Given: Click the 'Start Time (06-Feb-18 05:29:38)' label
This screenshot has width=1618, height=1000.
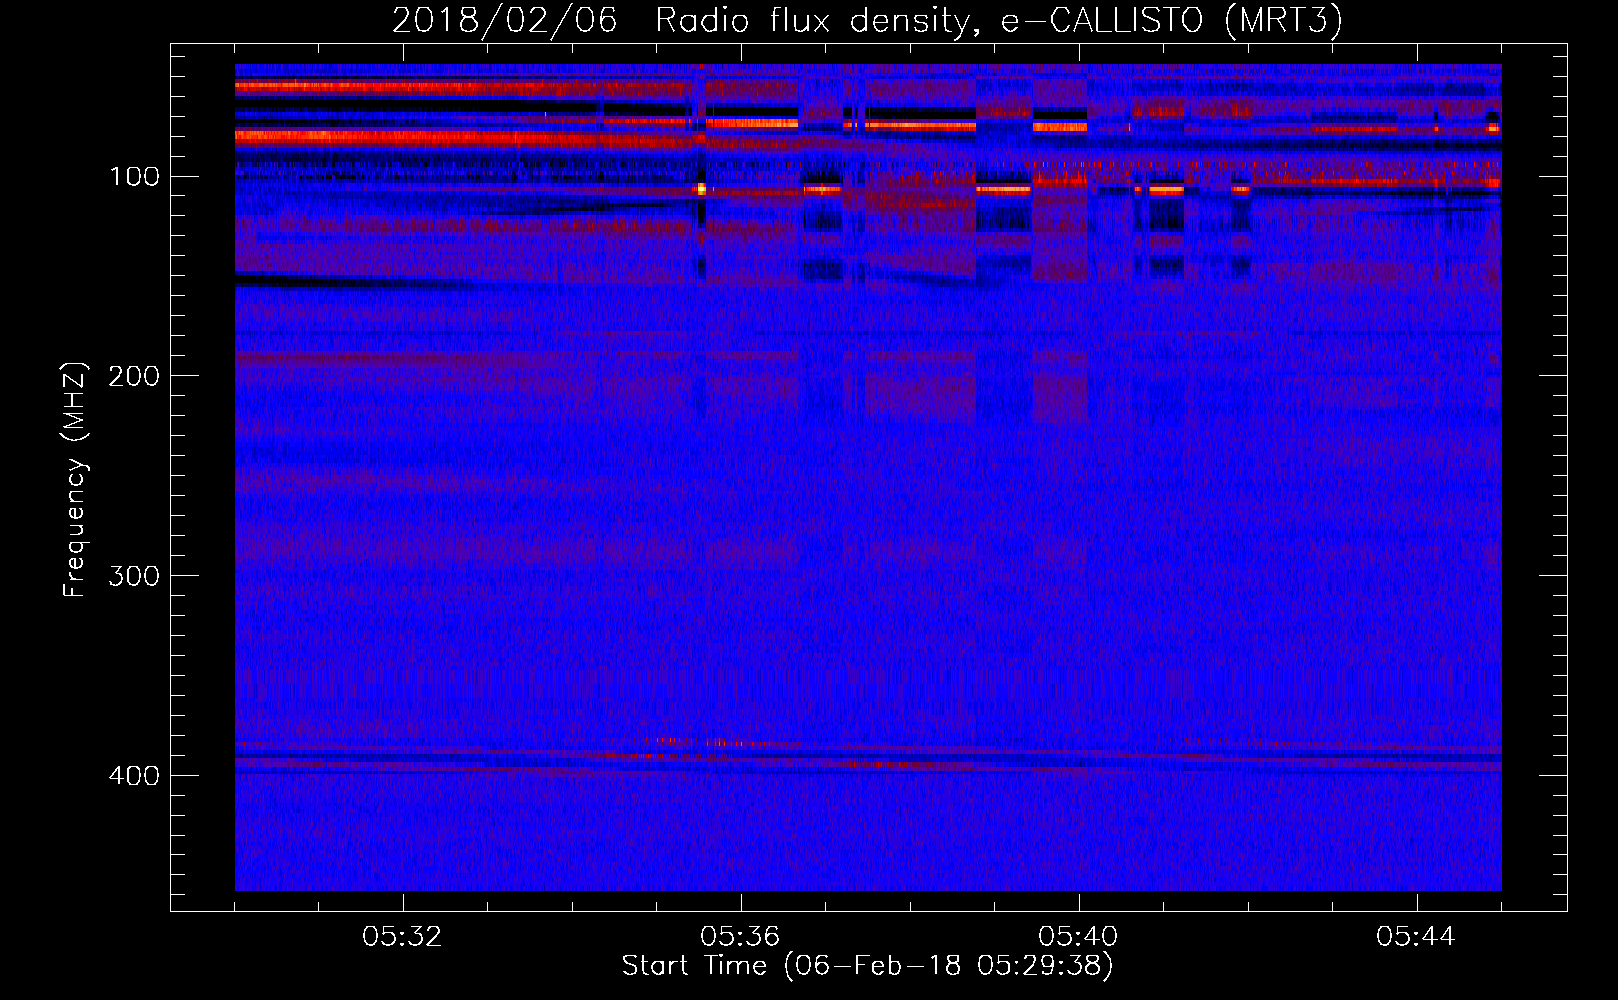Looking at the screenshot, I should (867, 966).
